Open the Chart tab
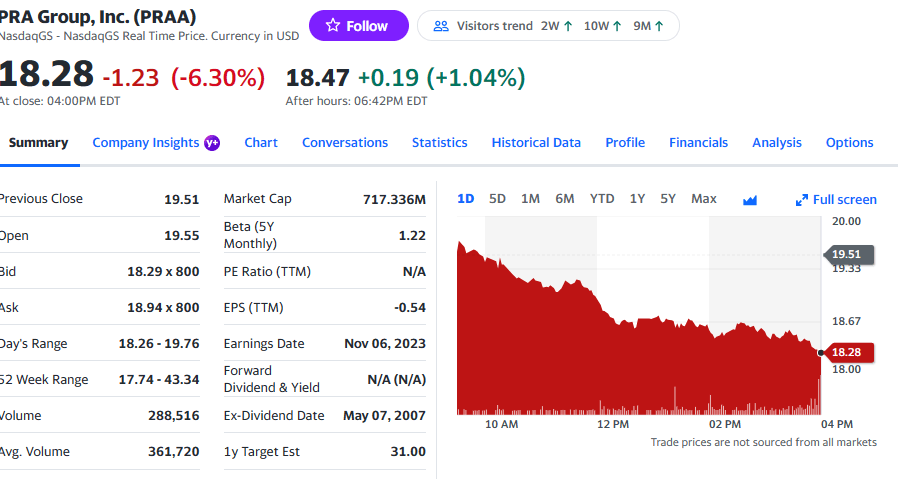The height and width of the screenshot is (479, 898). (261, 143)
